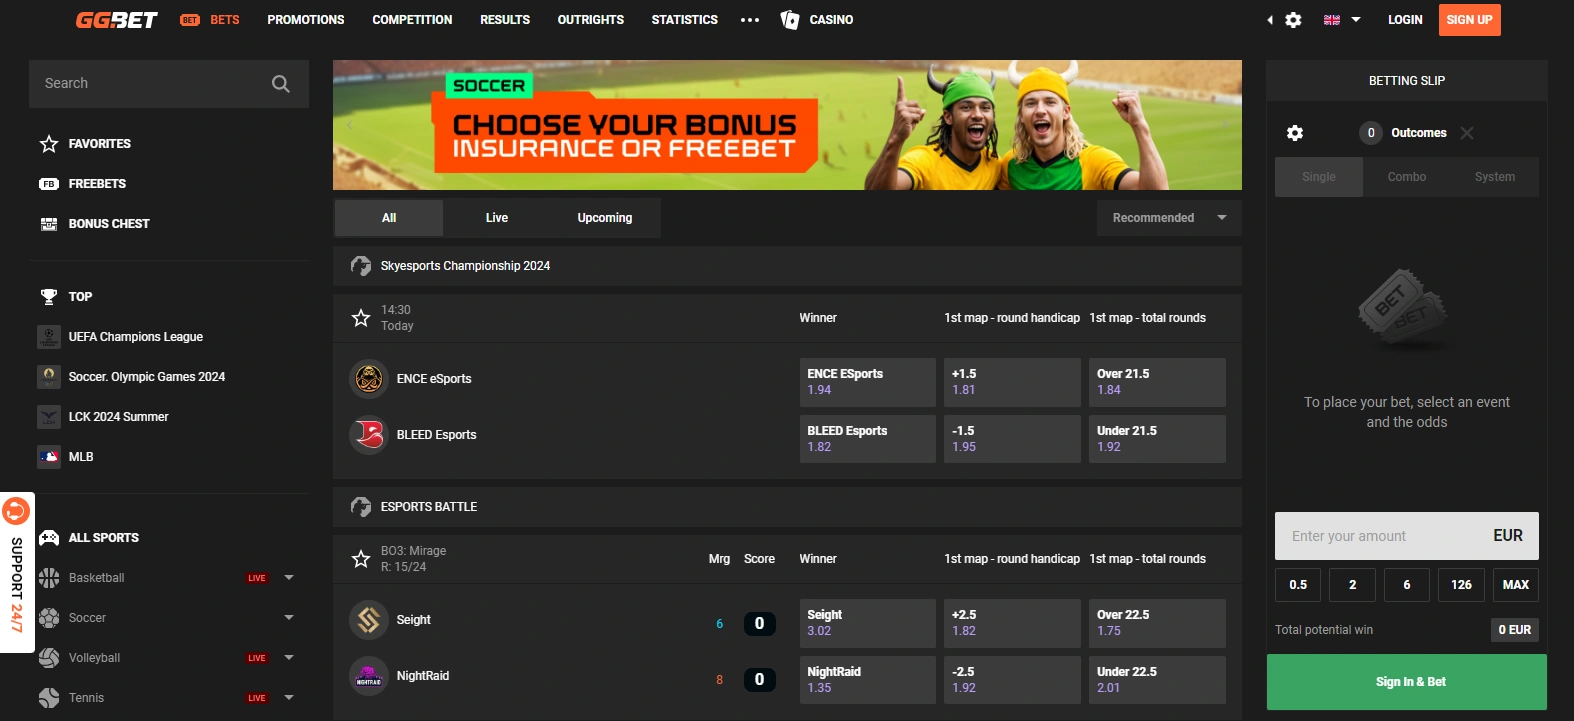This screenshot has height=721, width=1574.
Task: Open the three-dots more menu
Action: coord(750,20)
